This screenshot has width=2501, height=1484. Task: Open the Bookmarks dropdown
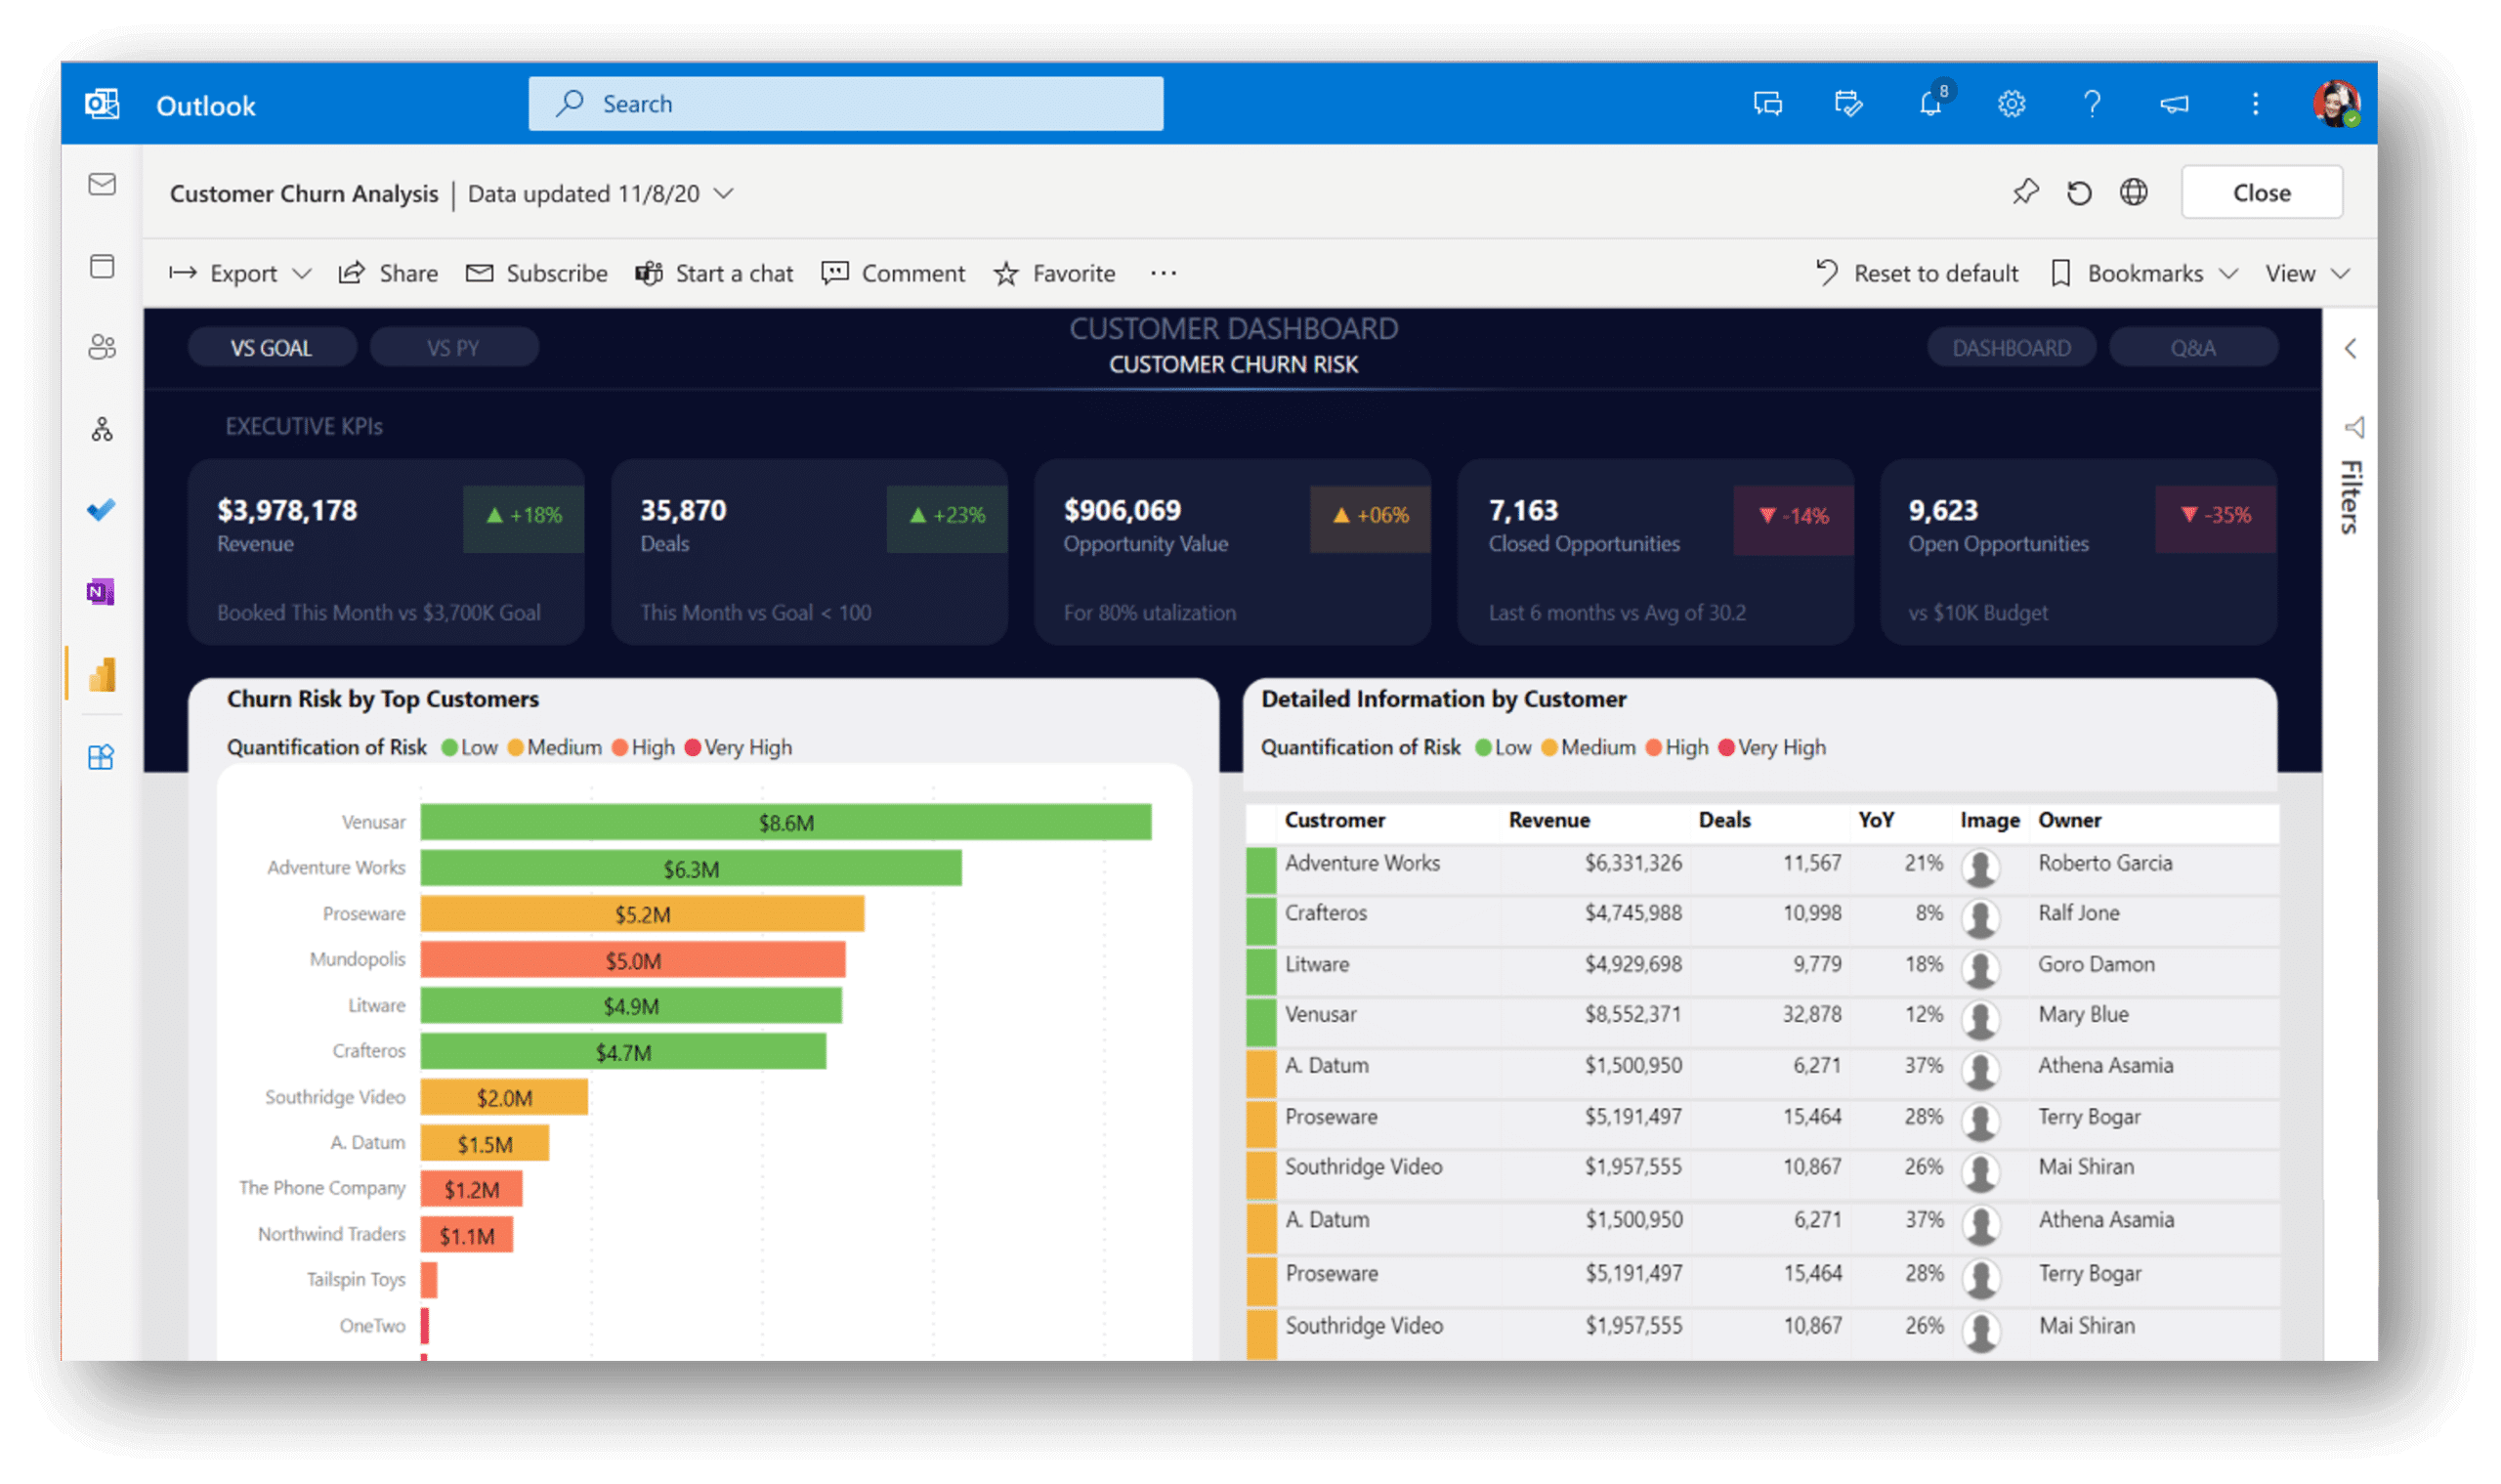pyautogui.click(x=2144, y=273)
